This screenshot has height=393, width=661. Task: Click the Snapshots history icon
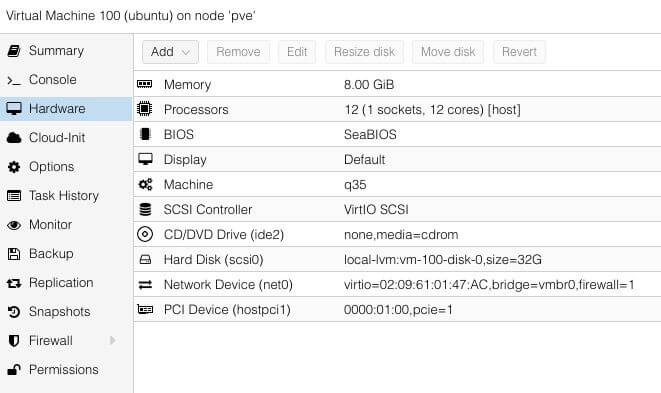[14, 312]
